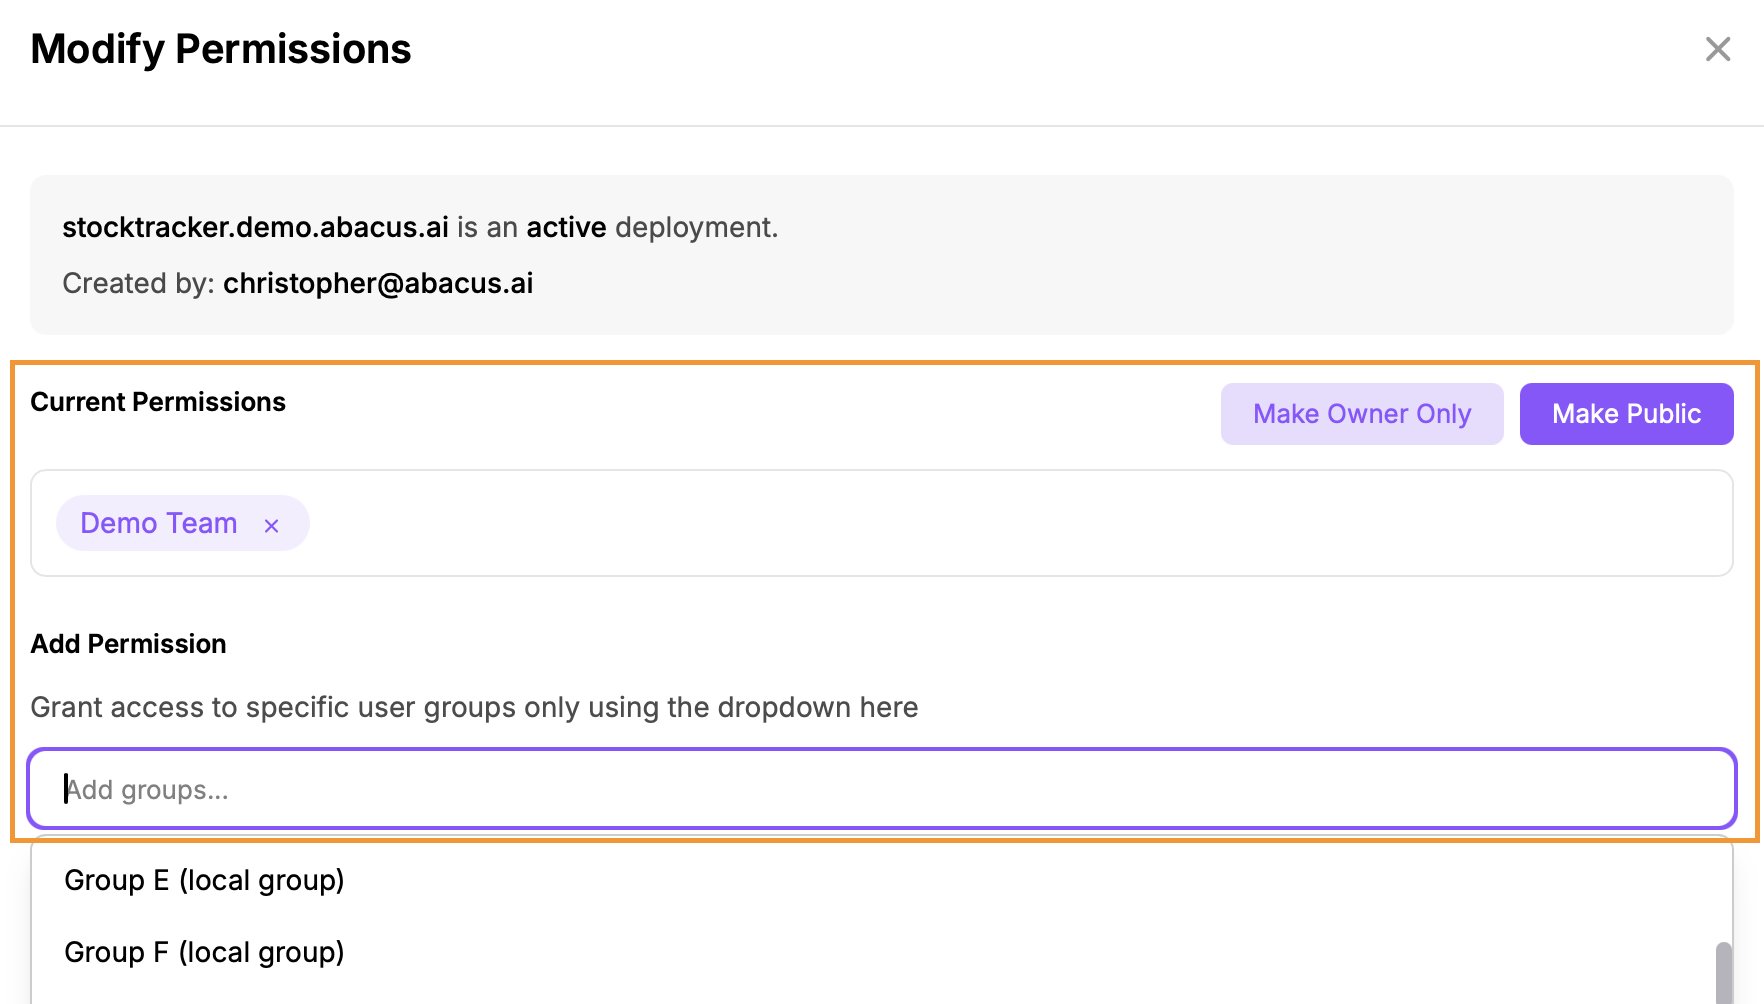Click empty area in current permissions box
The height and width of the screenshot is (1004, 1764).
[1000, 523]
